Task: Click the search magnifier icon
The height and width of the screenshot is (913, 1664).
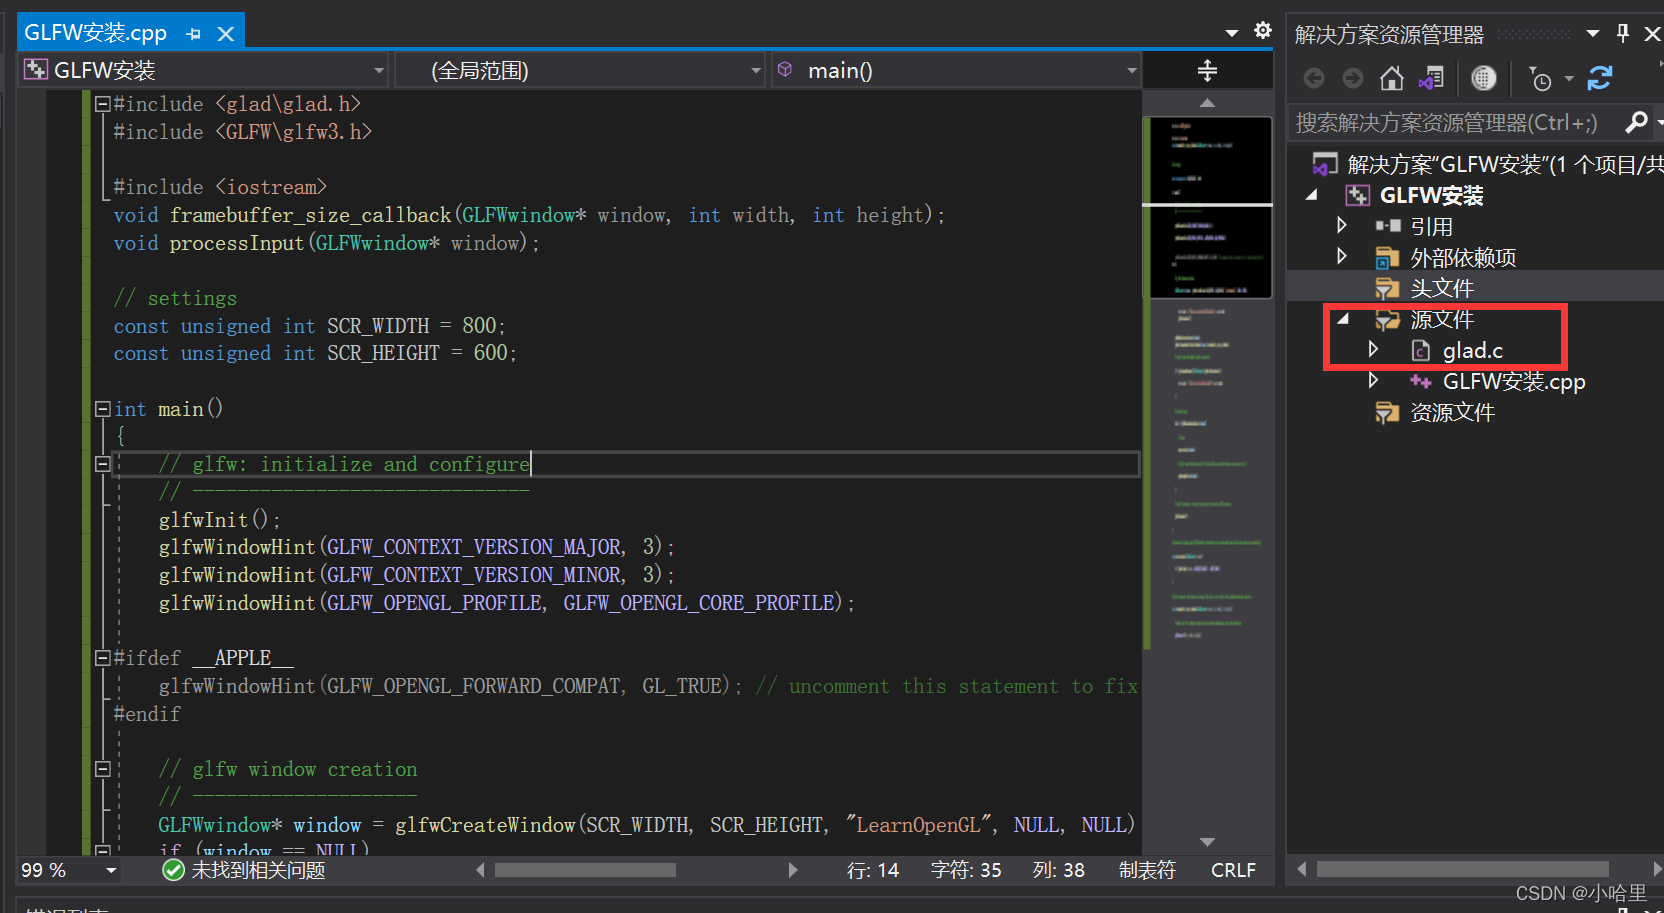Action: 1637,122
